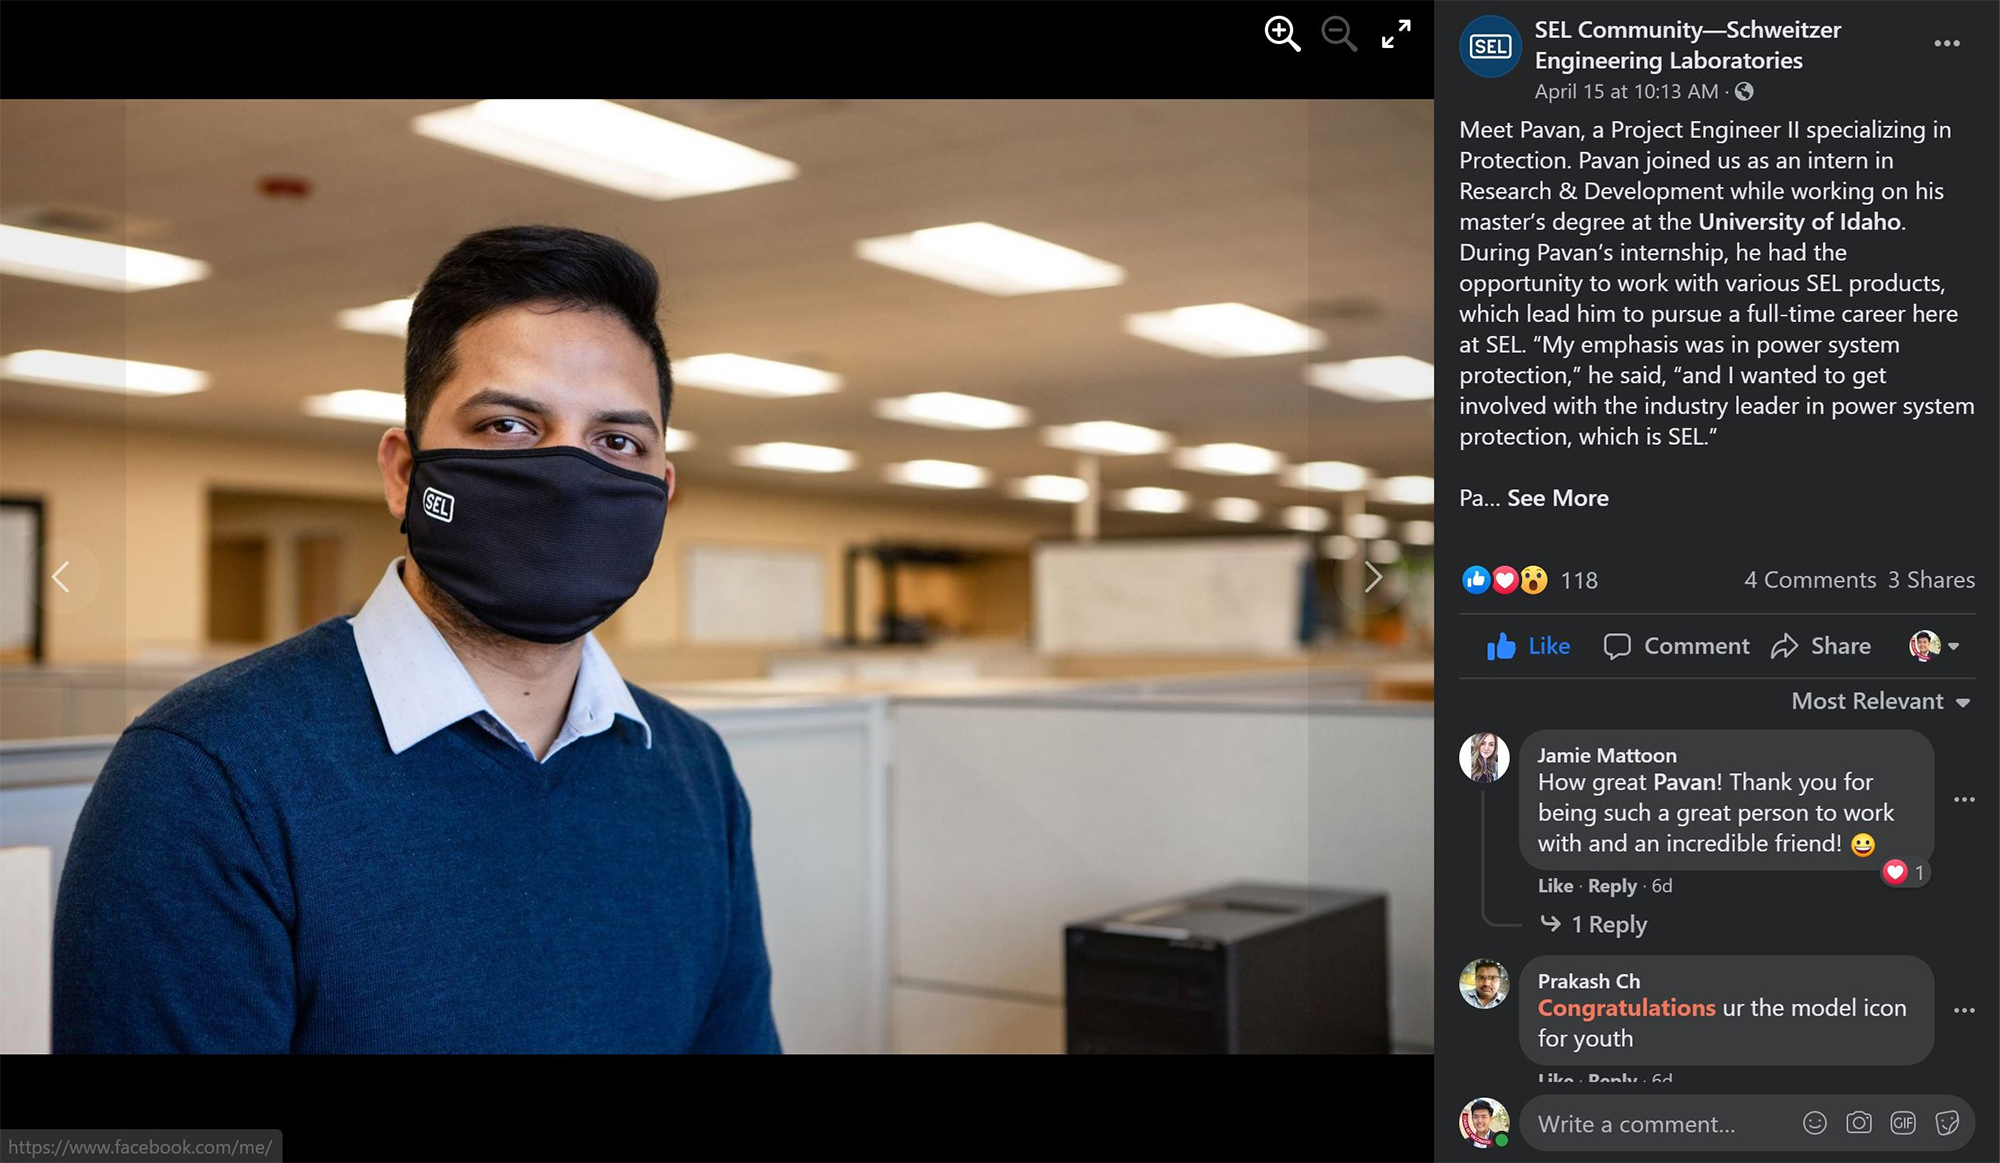Image resolution: width=2000 pixels, height=1163 pixels.
Task: Click the Share button
Action: (x=1821, y=646)
